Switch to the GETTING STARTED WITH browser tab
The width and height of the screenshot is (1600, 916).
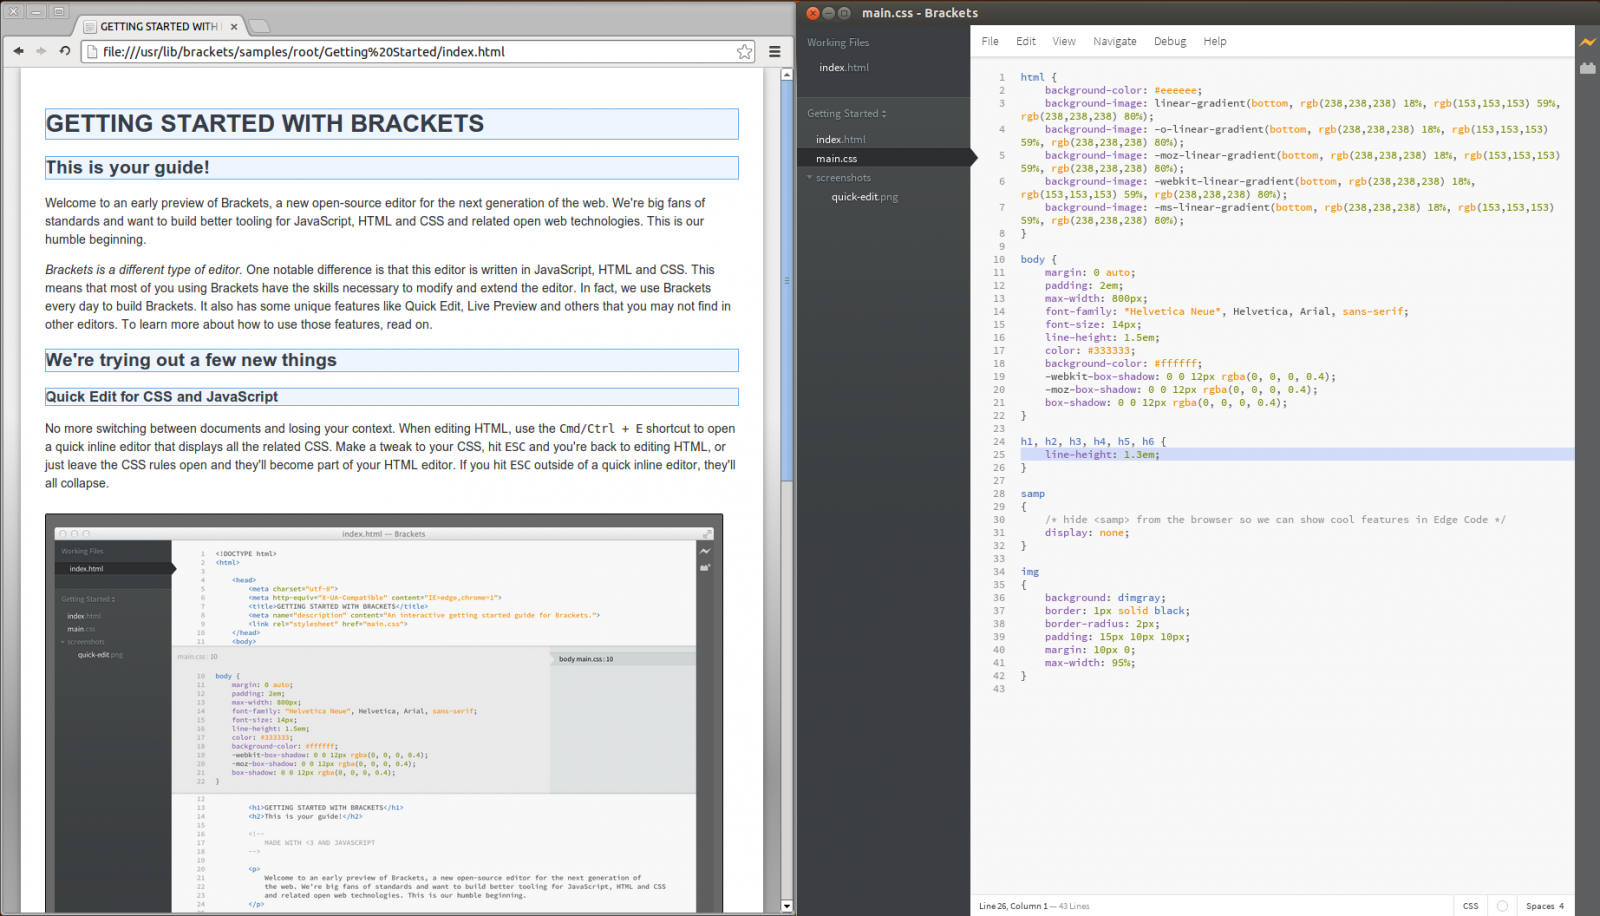158,27
